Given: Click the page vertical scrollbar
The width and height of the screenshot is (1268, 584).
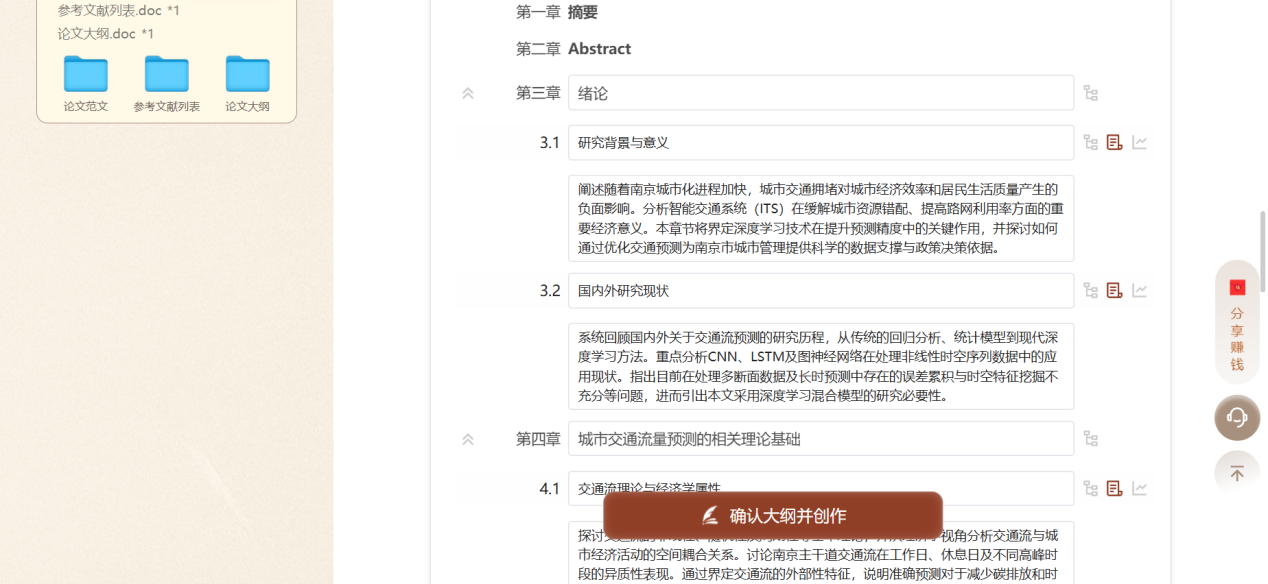Looking at the screenshot, I should pos(1263,251).
